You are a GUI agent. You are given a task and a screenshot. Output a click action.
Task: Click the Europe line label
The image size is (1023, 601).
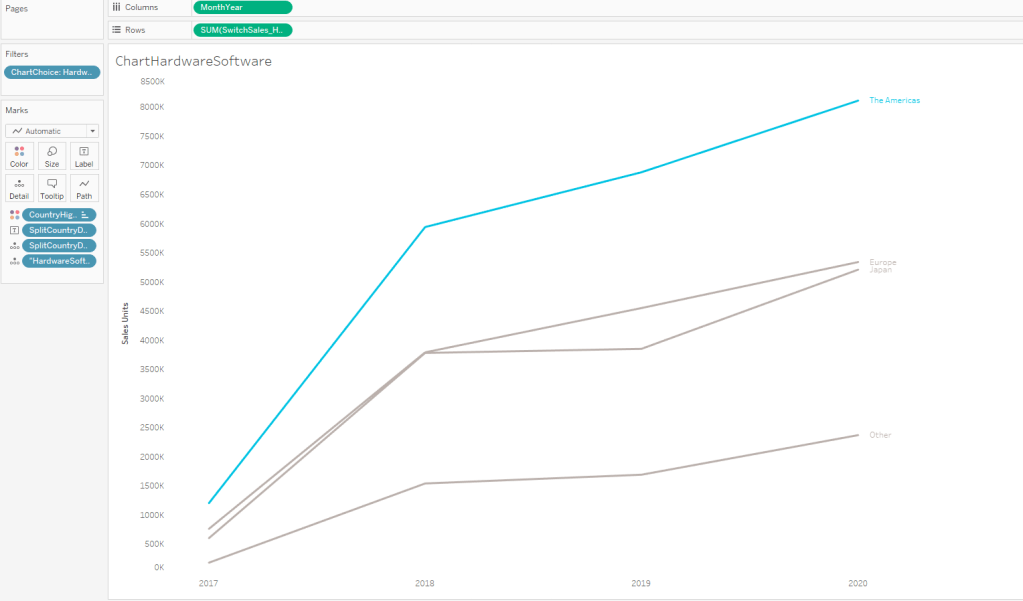click(882, 262)
